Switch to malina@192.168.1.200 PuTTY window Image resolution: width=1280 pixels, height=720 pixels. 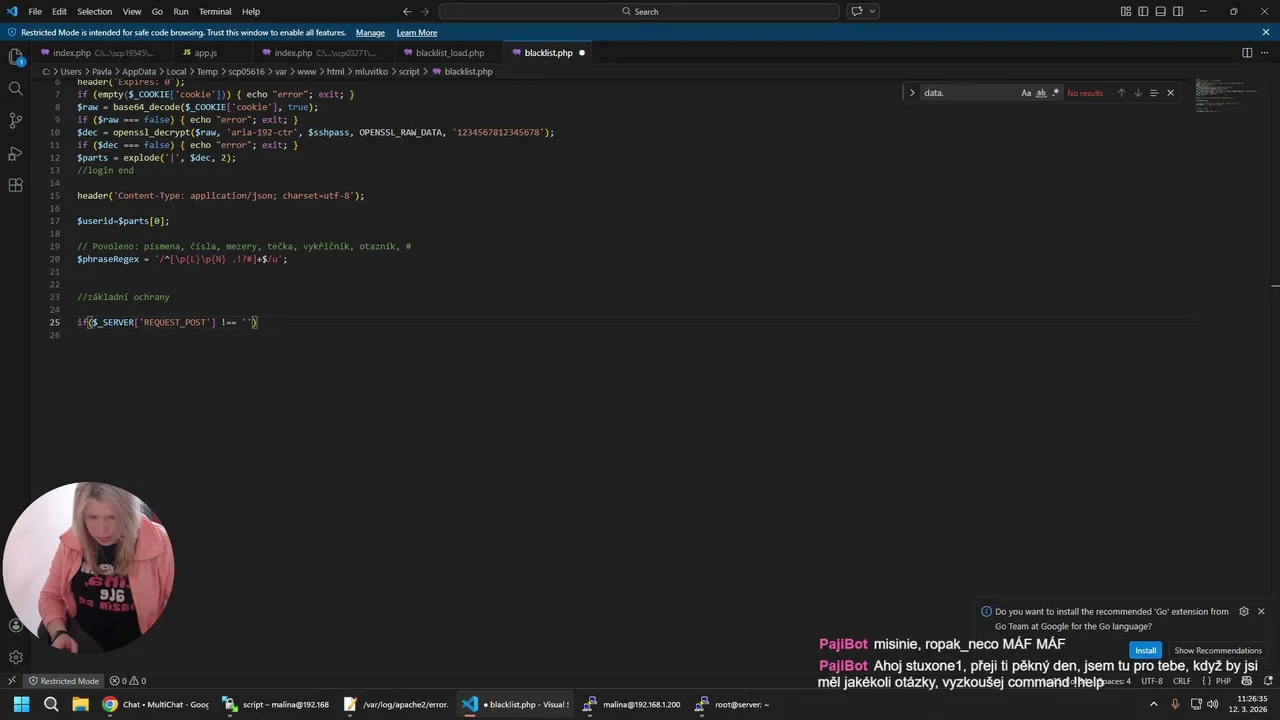[633, 704]
